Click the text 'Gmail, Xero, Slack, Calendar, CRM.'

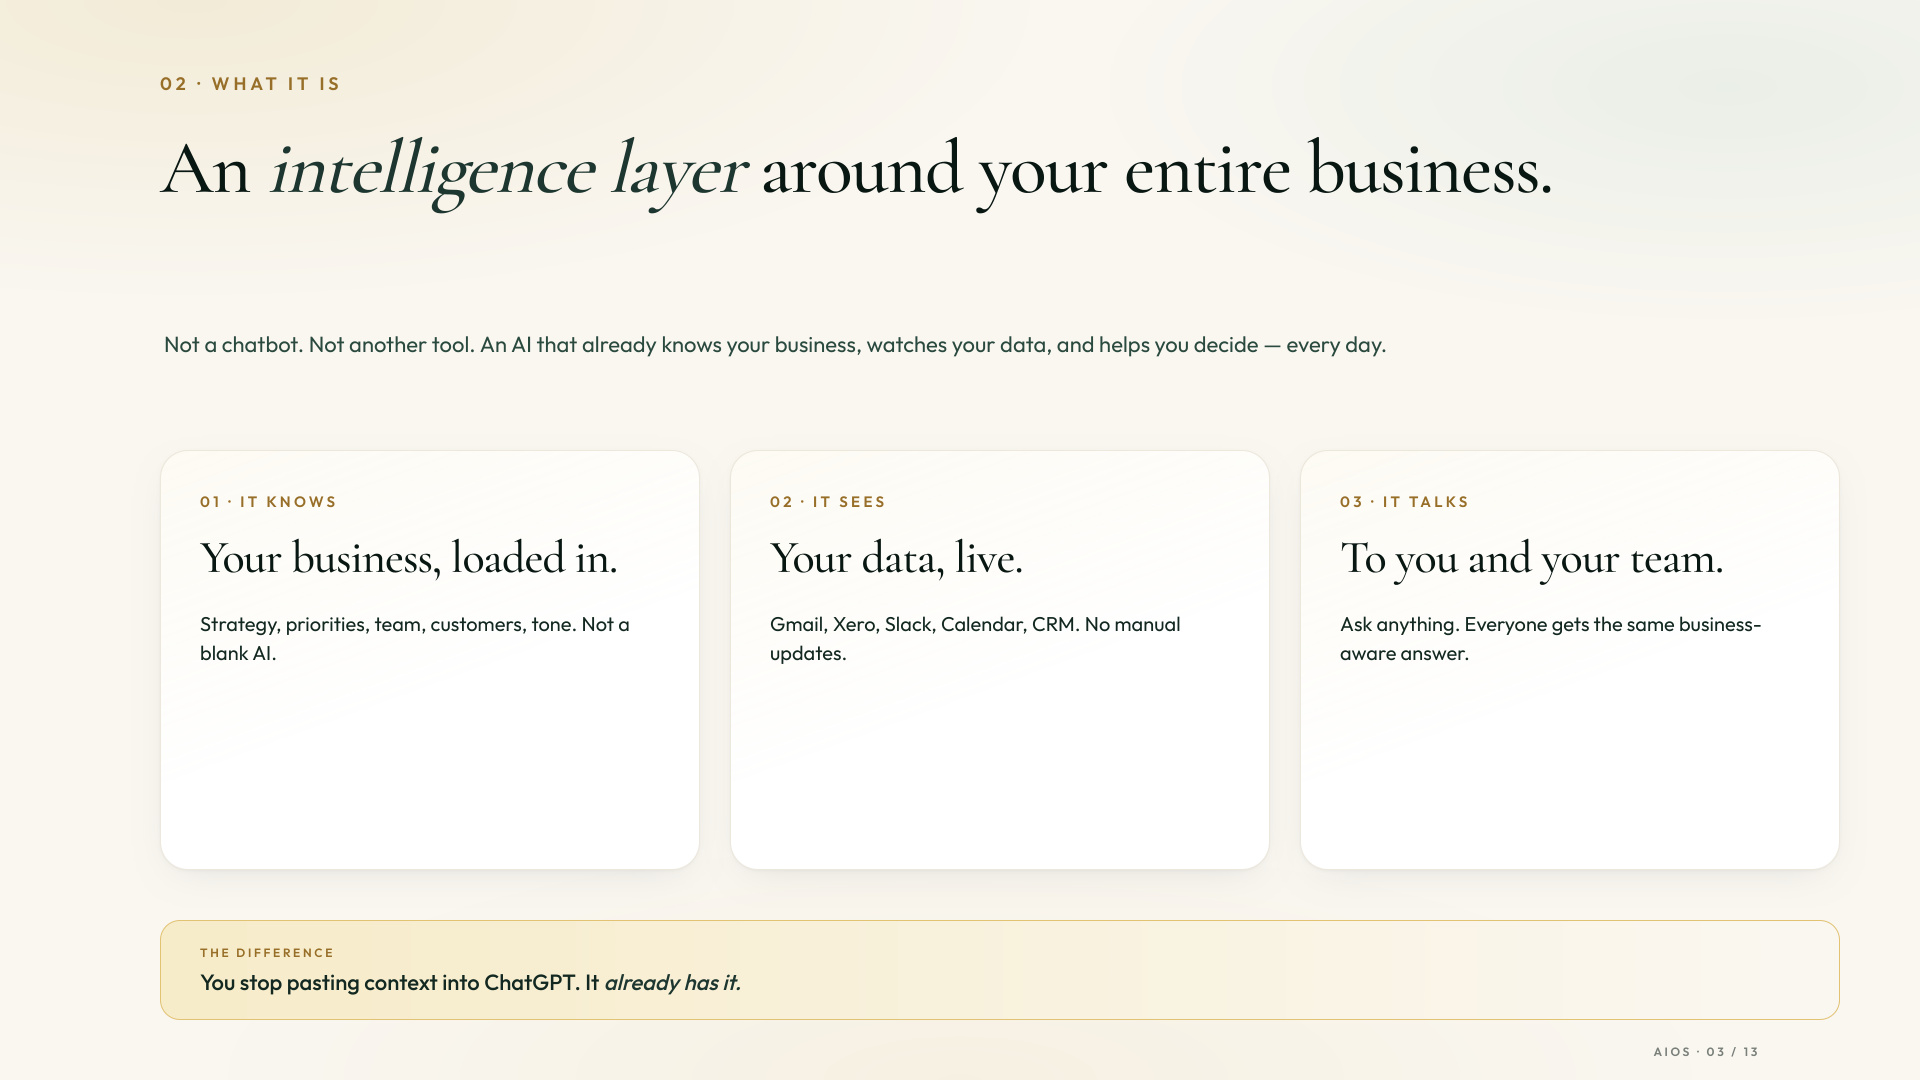924,625
